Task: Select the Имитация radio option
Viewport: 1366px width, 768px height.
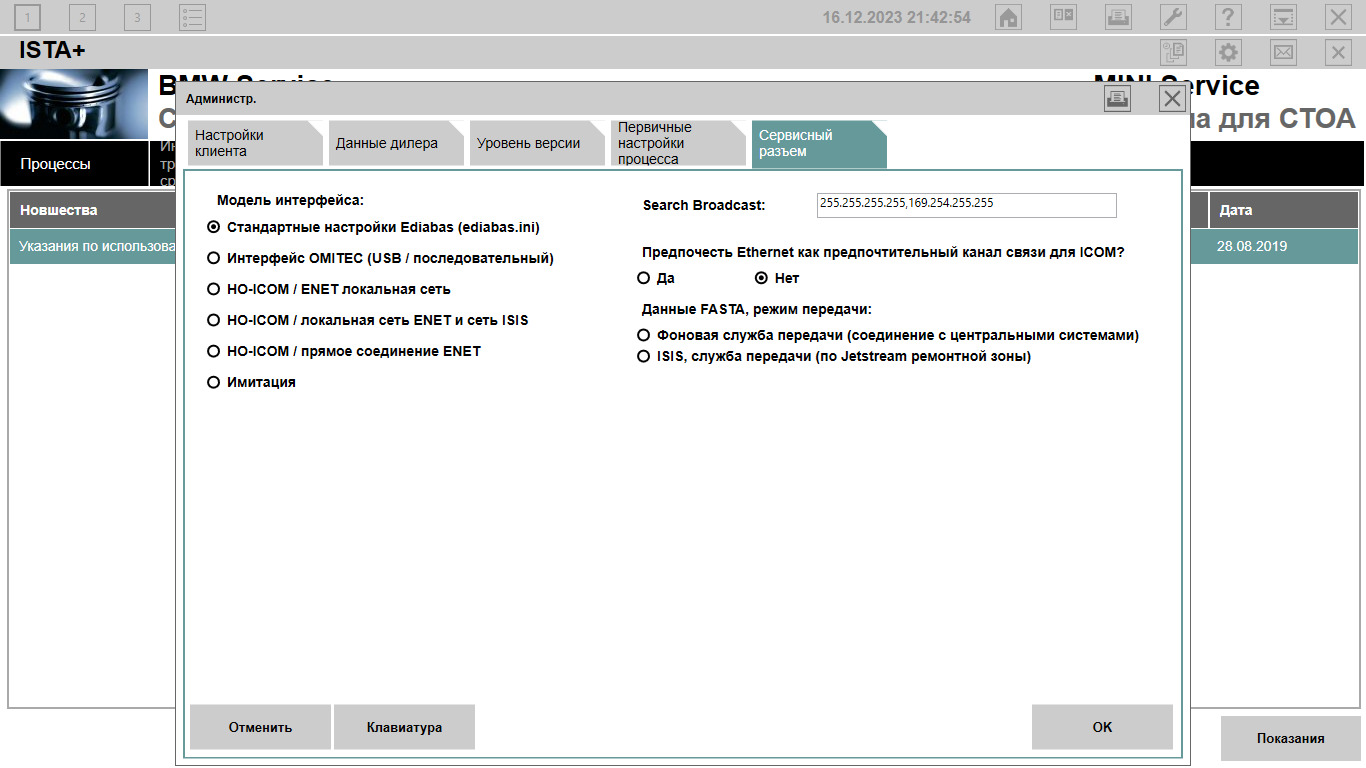Action: coord(213,382)
